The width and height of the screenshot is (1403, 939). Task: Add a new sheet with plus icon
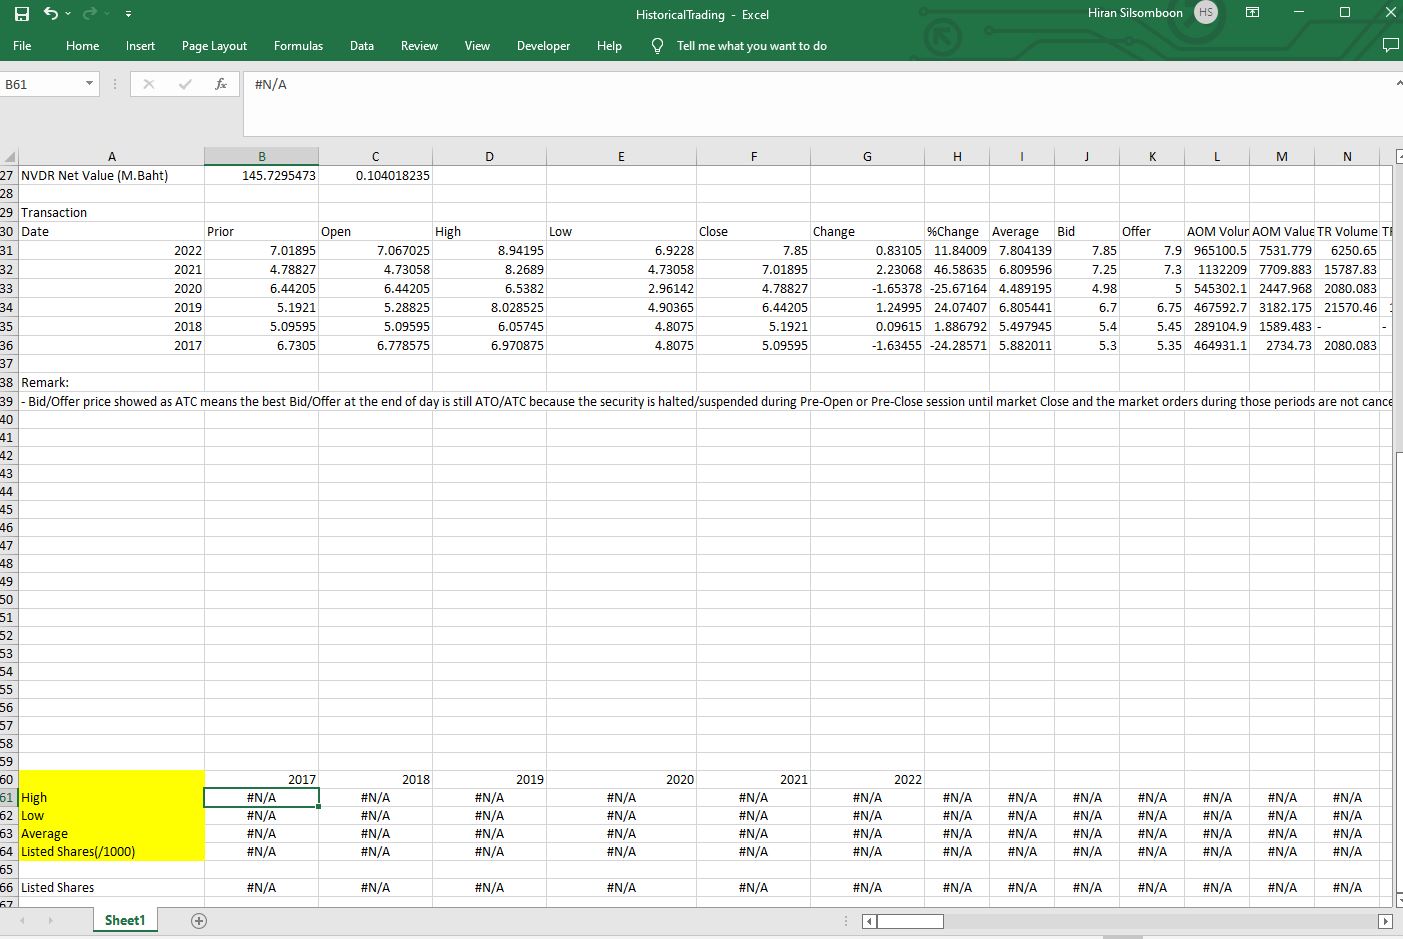click(199, 920)
